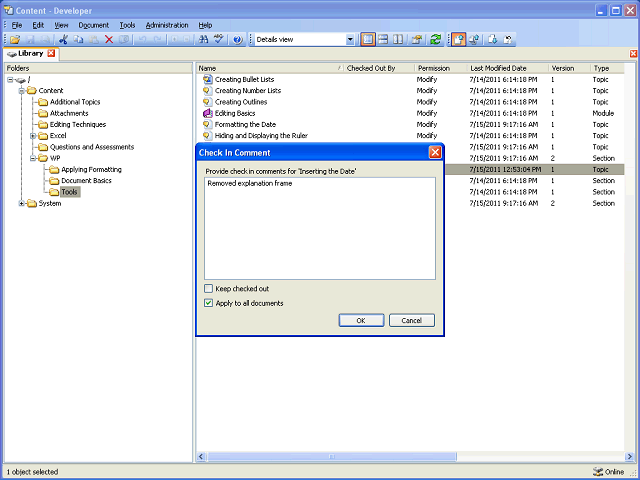Screen dimensions: 640x480
Task: Sort by the Name column header
Action: point(270,68)
